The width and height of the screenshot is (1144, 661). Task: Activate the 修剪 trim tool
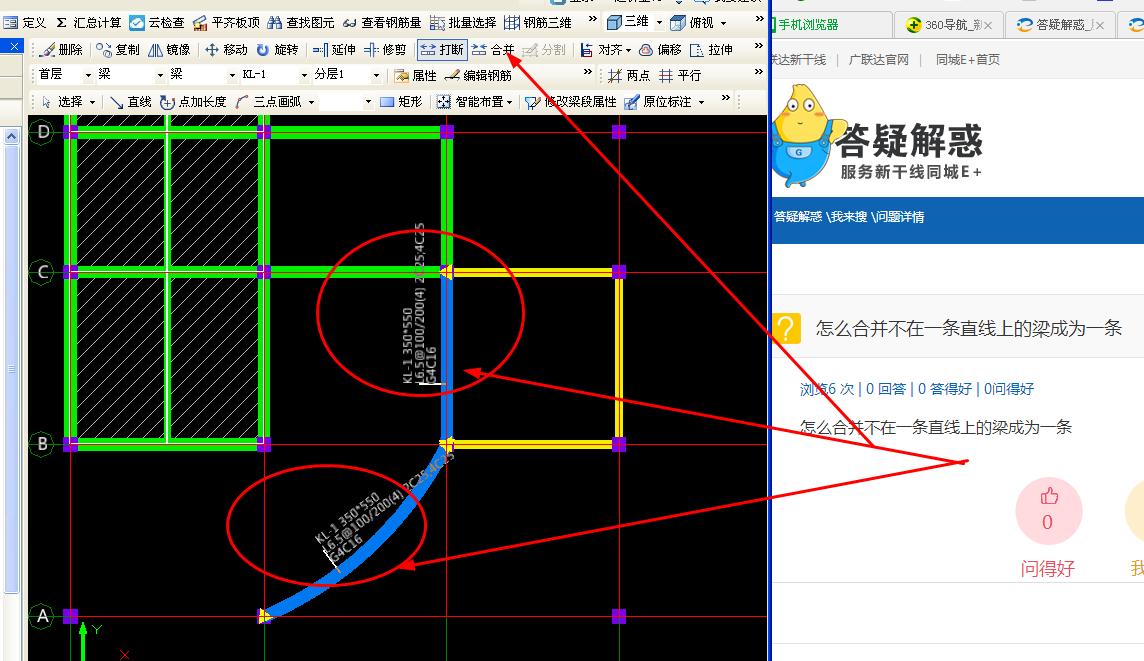tap(385, 50)
